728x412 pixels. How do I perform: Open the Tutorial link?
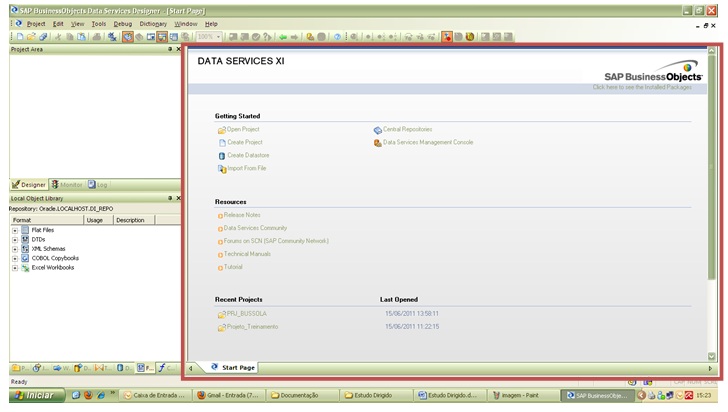click(233, 267)
